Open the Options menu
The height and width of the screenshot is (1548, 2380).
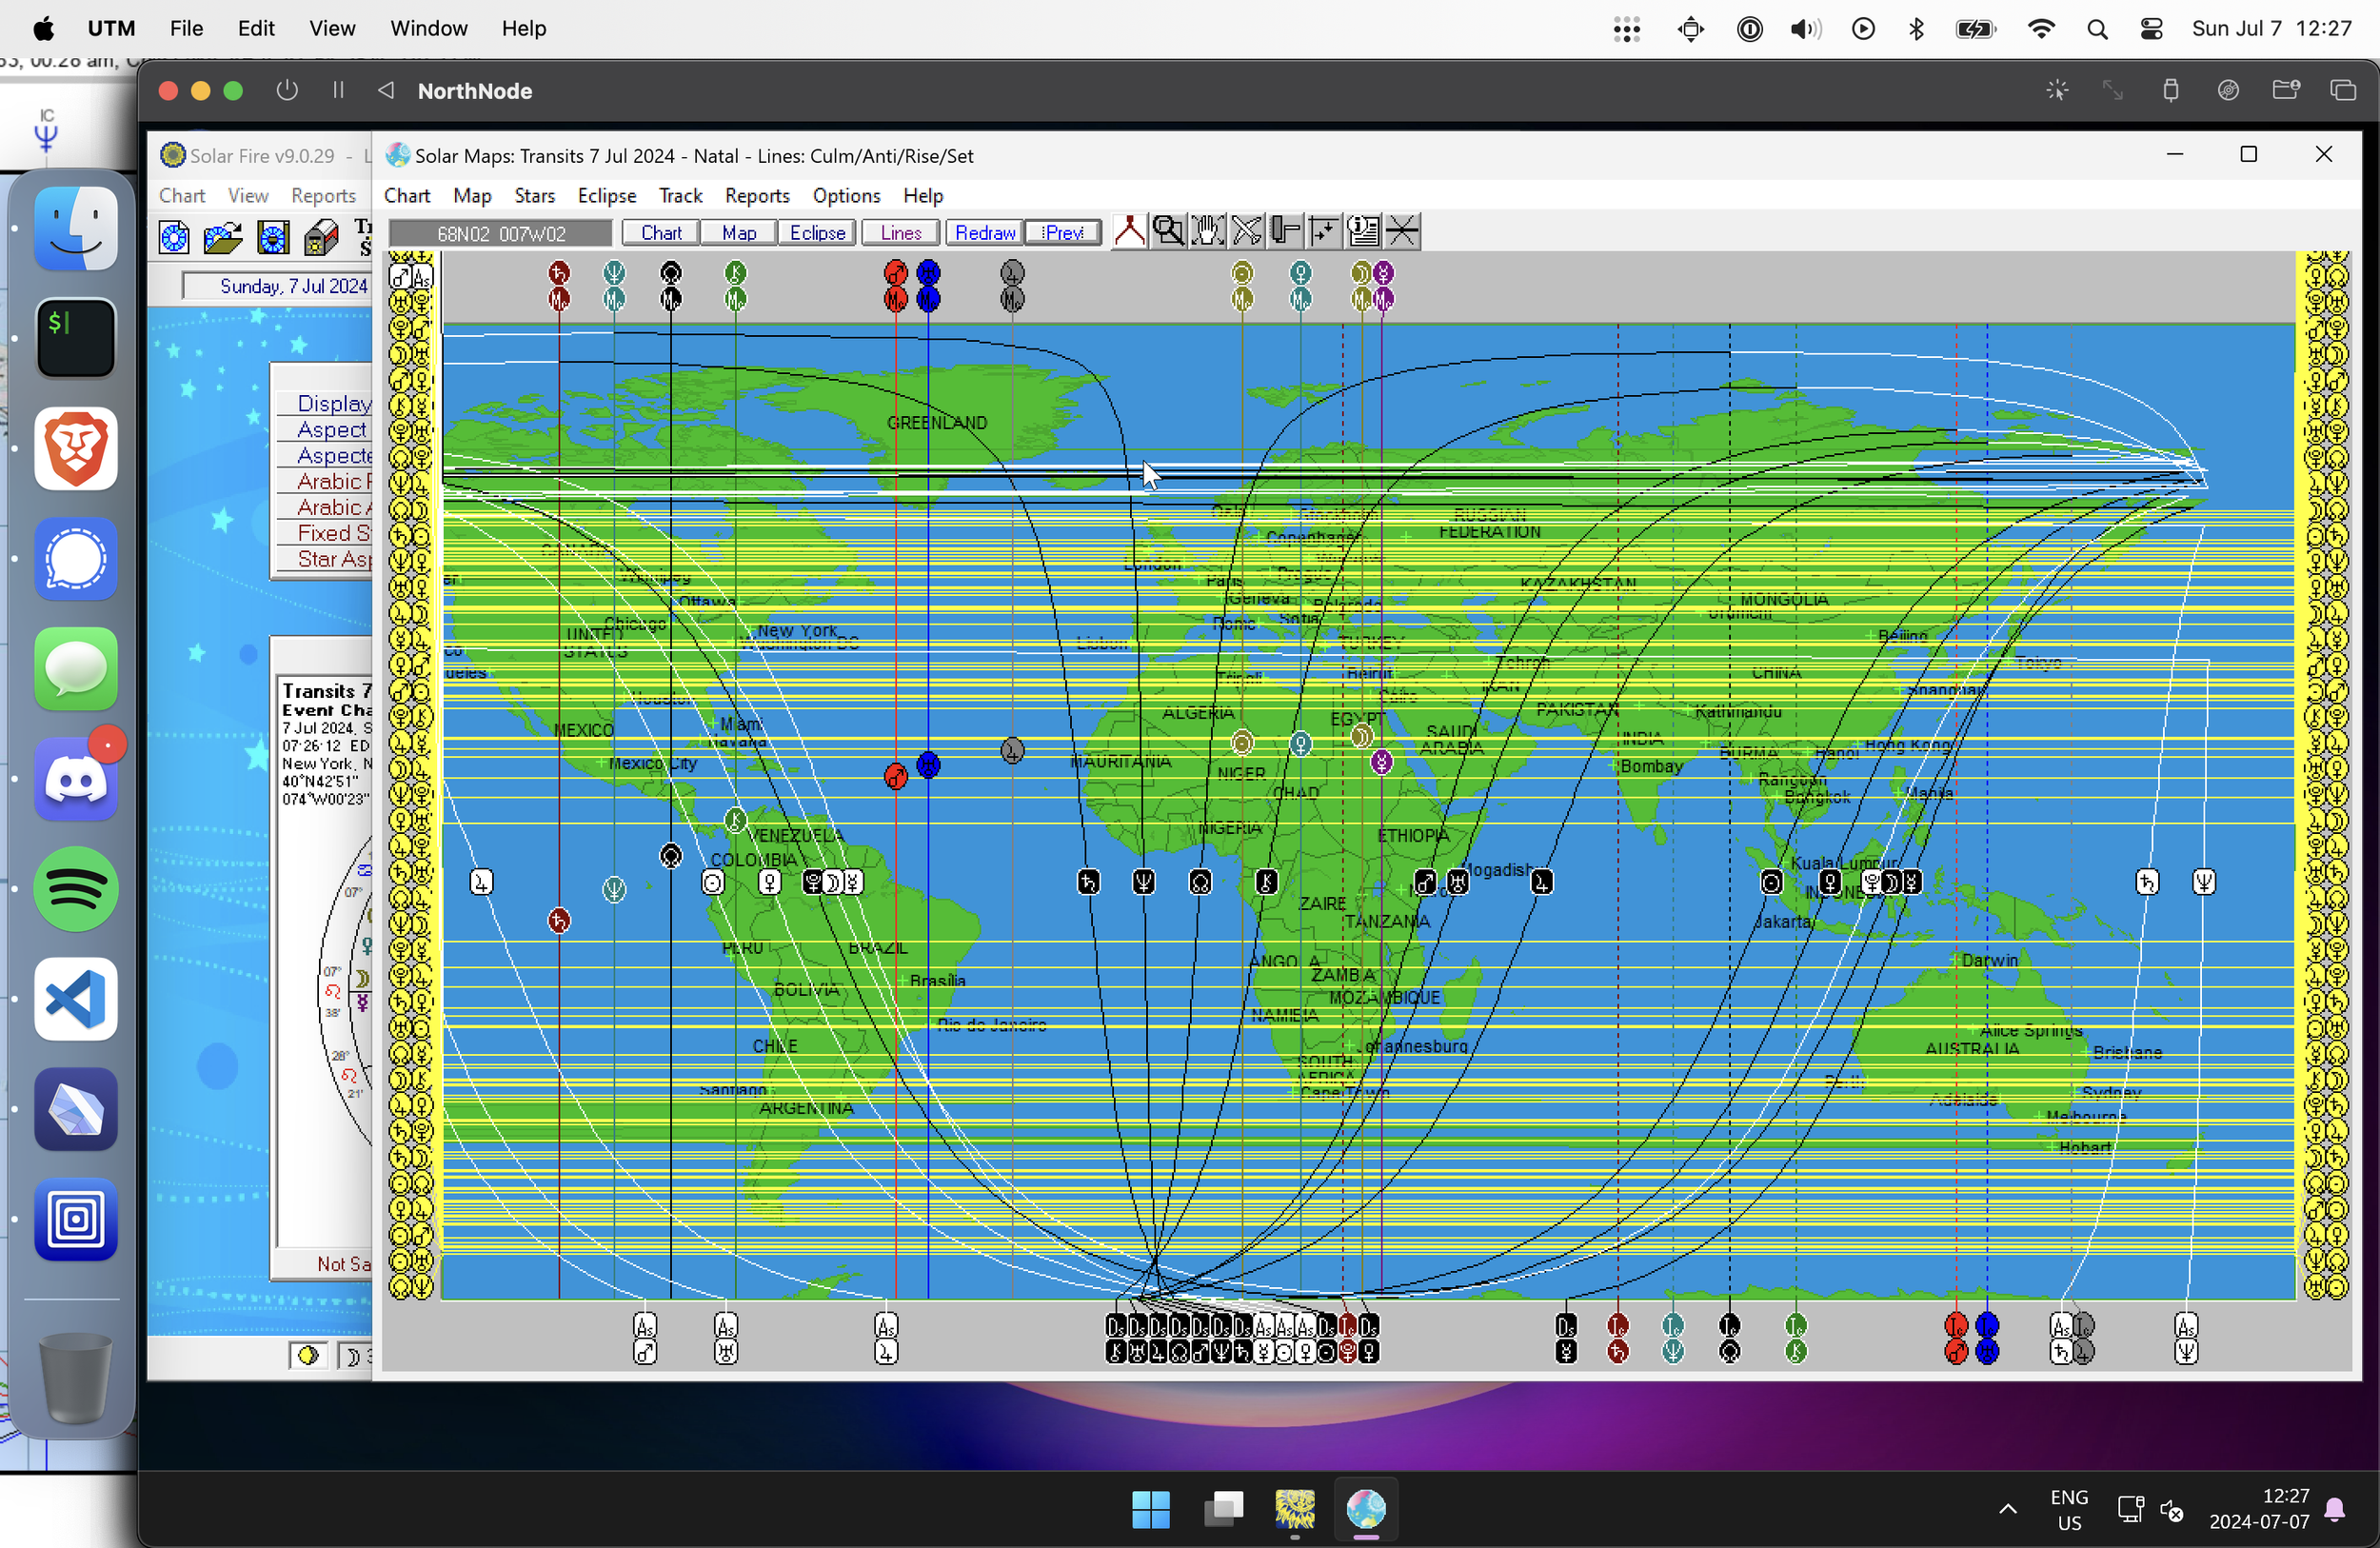coord(846,195)
